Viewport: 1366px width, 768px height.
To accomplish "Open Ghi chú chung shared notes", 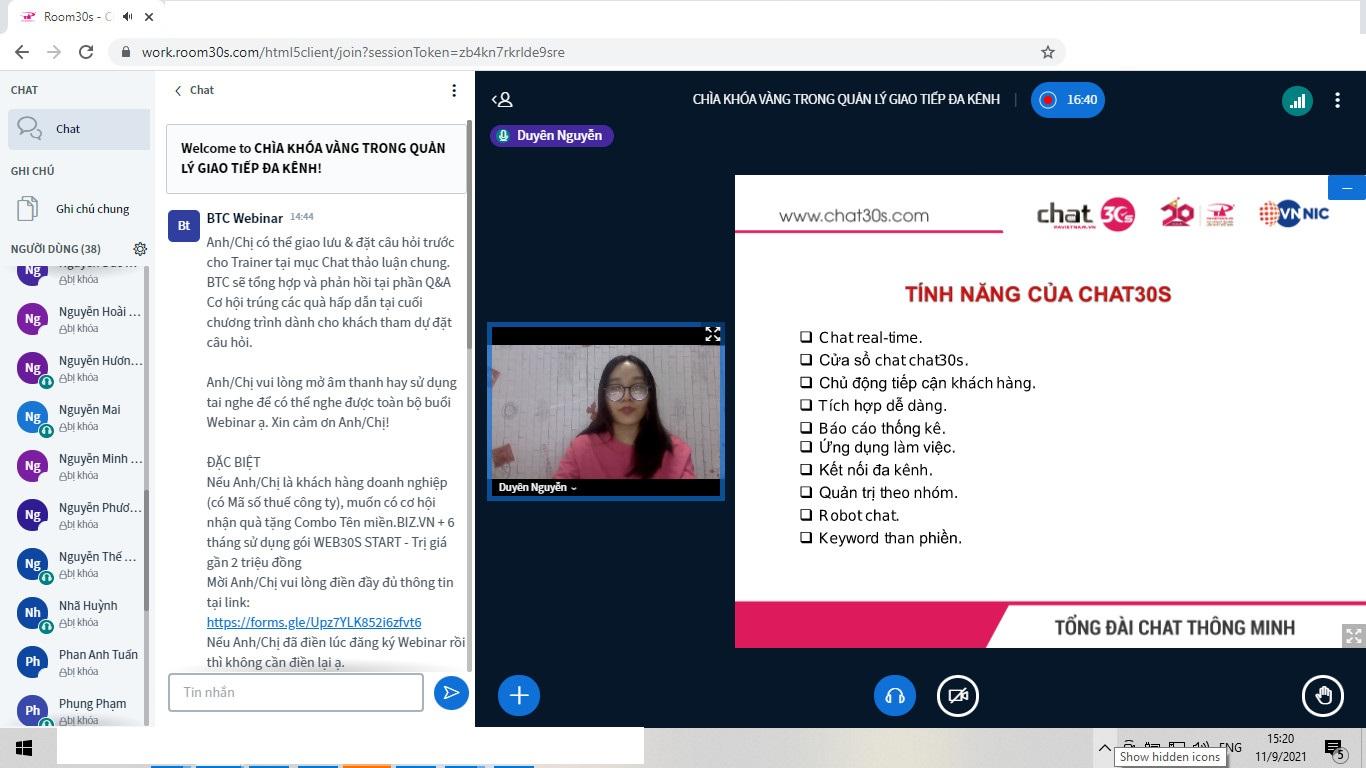I will [x=79, y=209].
